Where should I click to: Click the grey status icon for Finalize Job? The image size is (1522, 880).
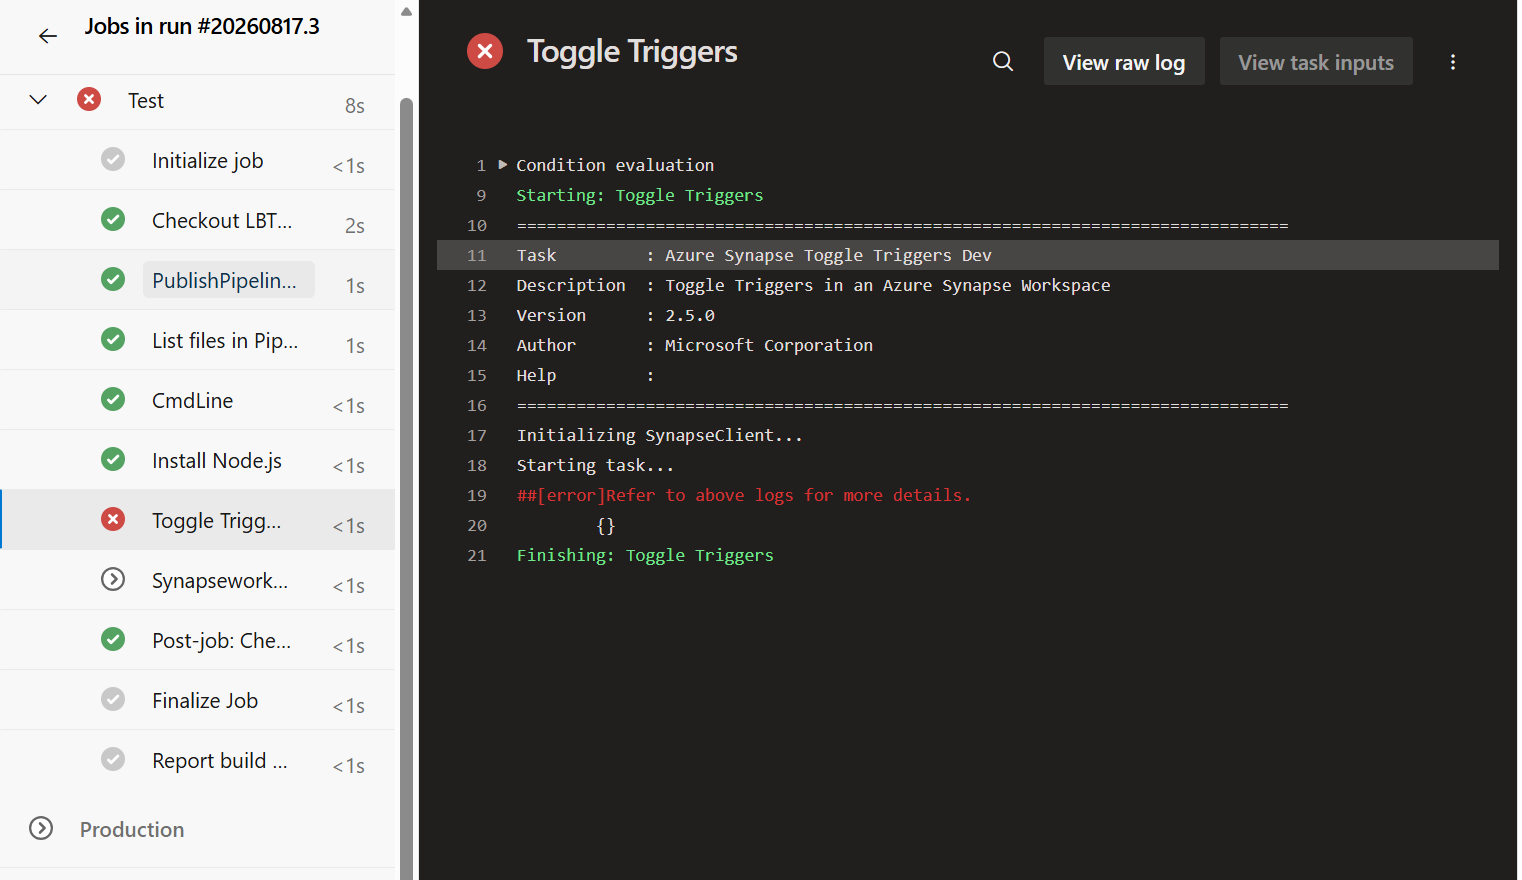pos(113,699)
